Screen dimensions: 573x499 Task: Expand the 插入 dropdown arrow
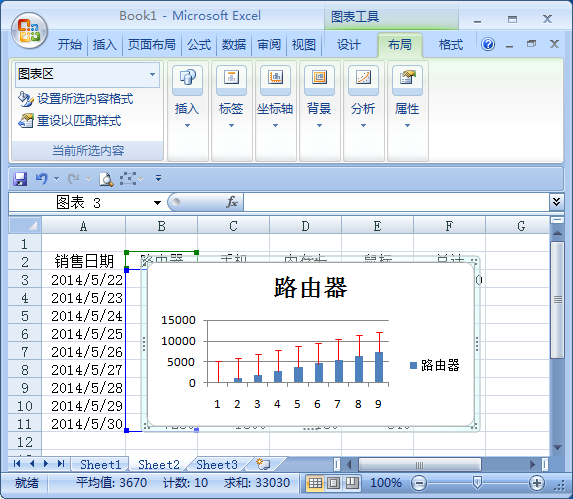(187, 125)
